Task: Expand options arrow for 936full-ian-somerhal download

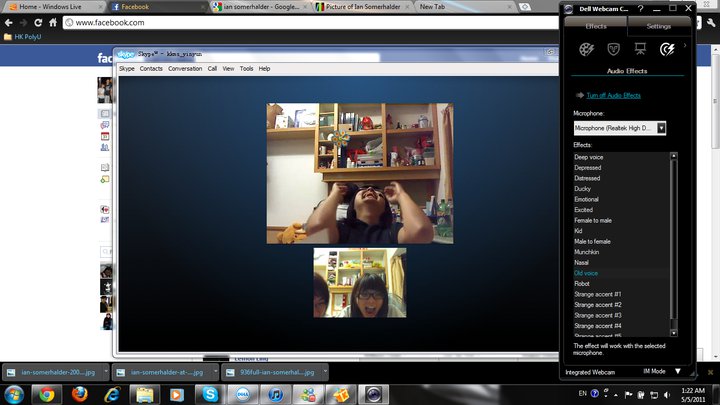Action: (x=325, y=371)
